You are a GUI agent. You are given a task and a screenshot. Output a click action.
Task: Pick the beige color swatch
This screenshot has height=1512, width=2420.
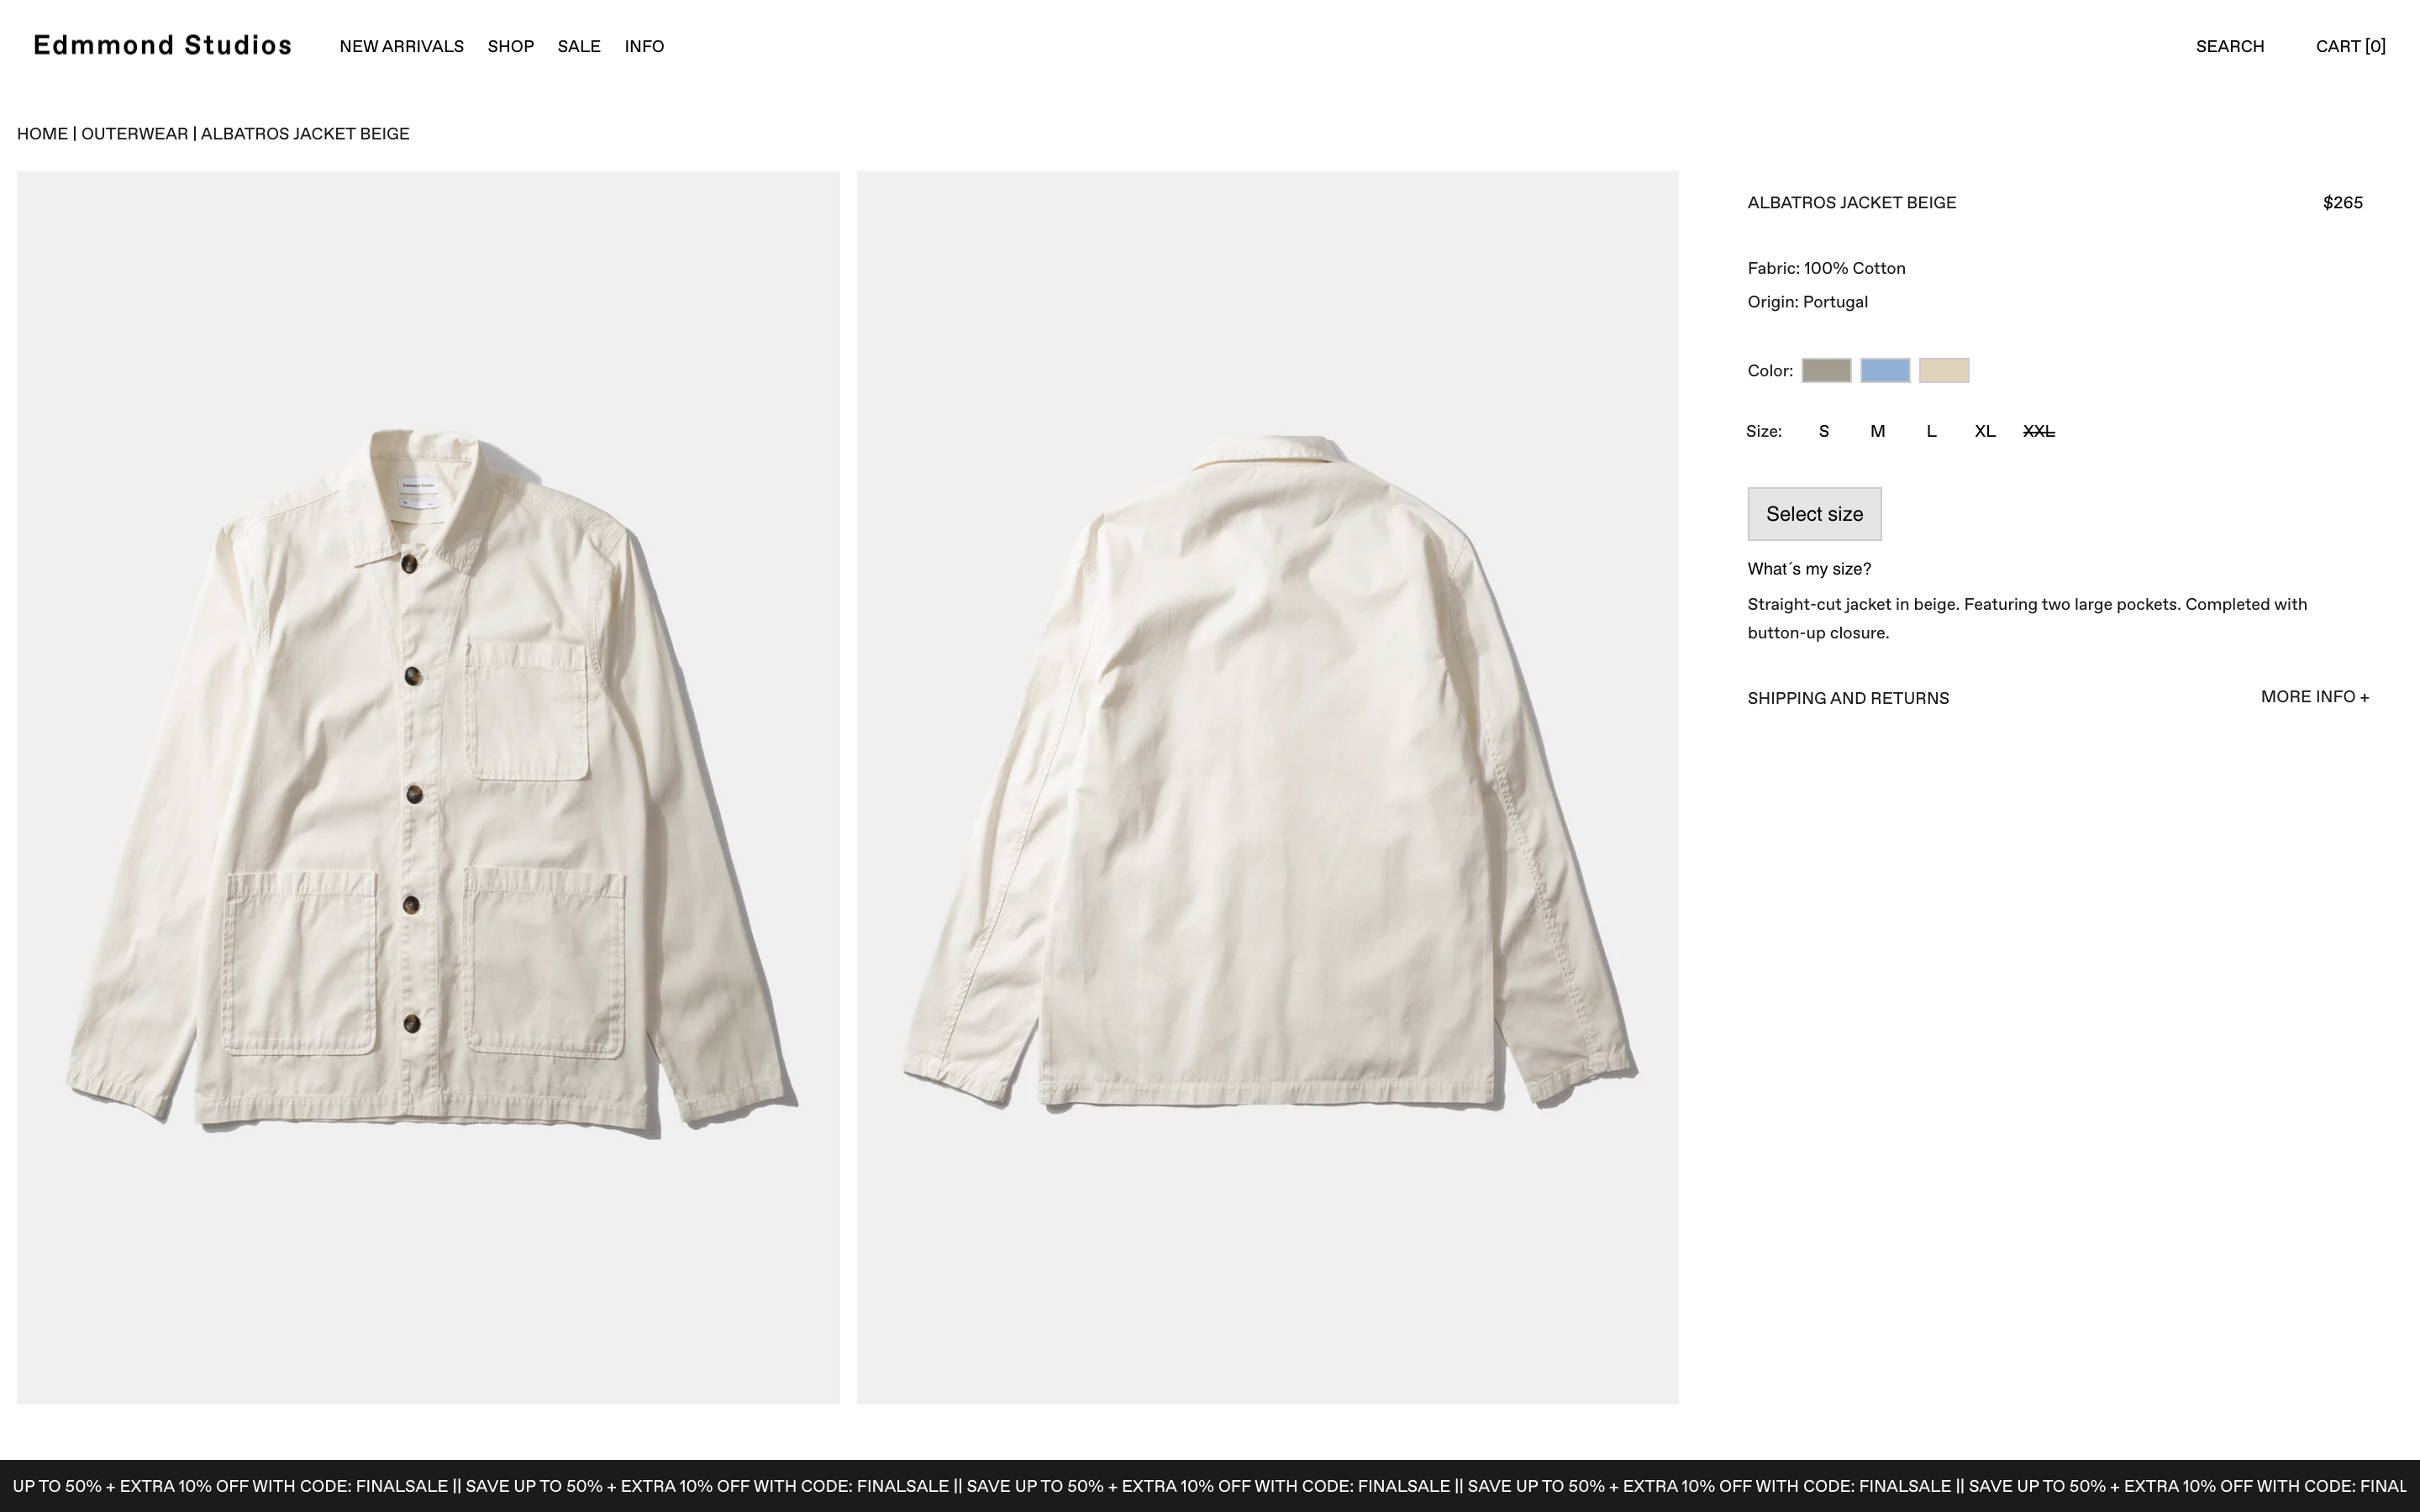tap(1944, 371)
